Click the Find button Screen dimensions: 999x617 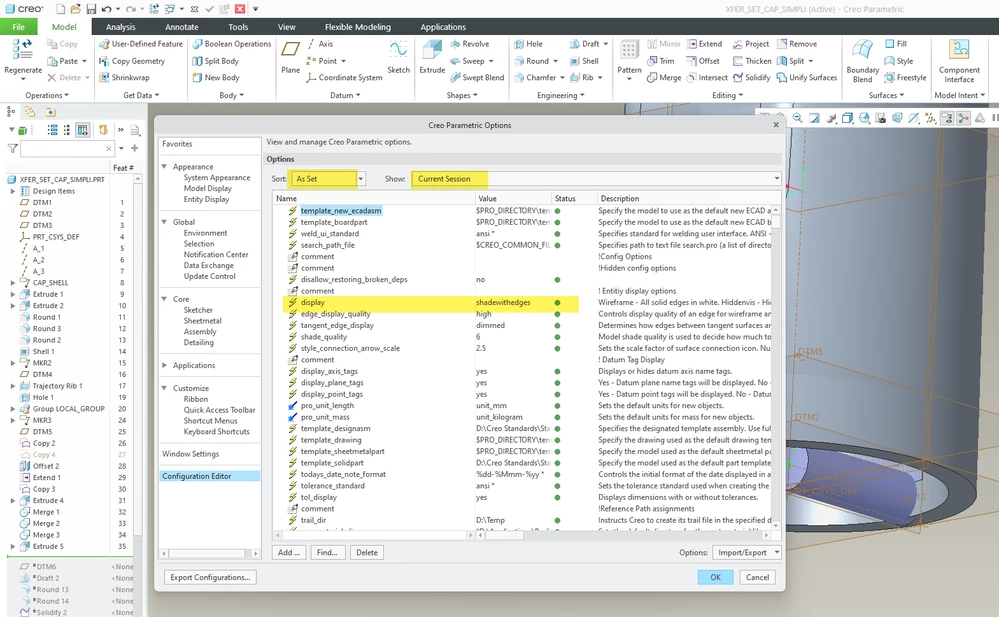click(x=327, y=553)
